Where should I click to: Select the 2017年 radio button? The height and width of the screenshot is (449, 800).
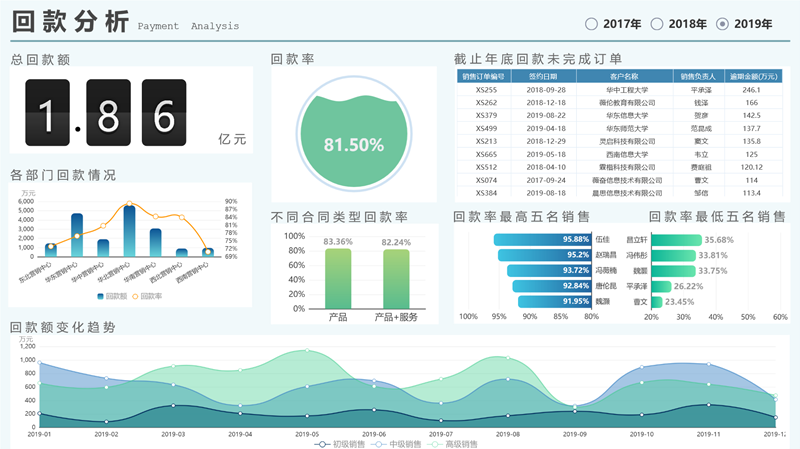click(591, 23)
